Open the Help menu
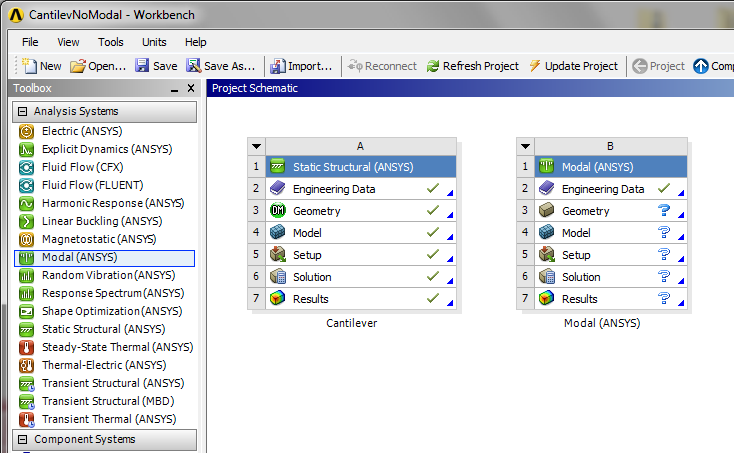The width and height of the screenshot is (734, 453). coord(195,42)
